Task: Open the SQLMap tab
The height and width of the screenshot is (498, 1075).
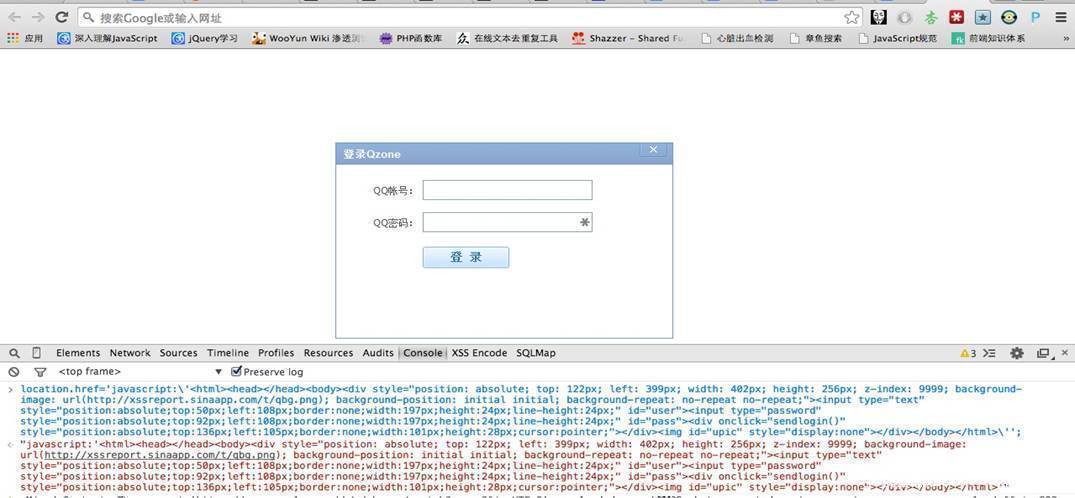Action: coord(536,353)
